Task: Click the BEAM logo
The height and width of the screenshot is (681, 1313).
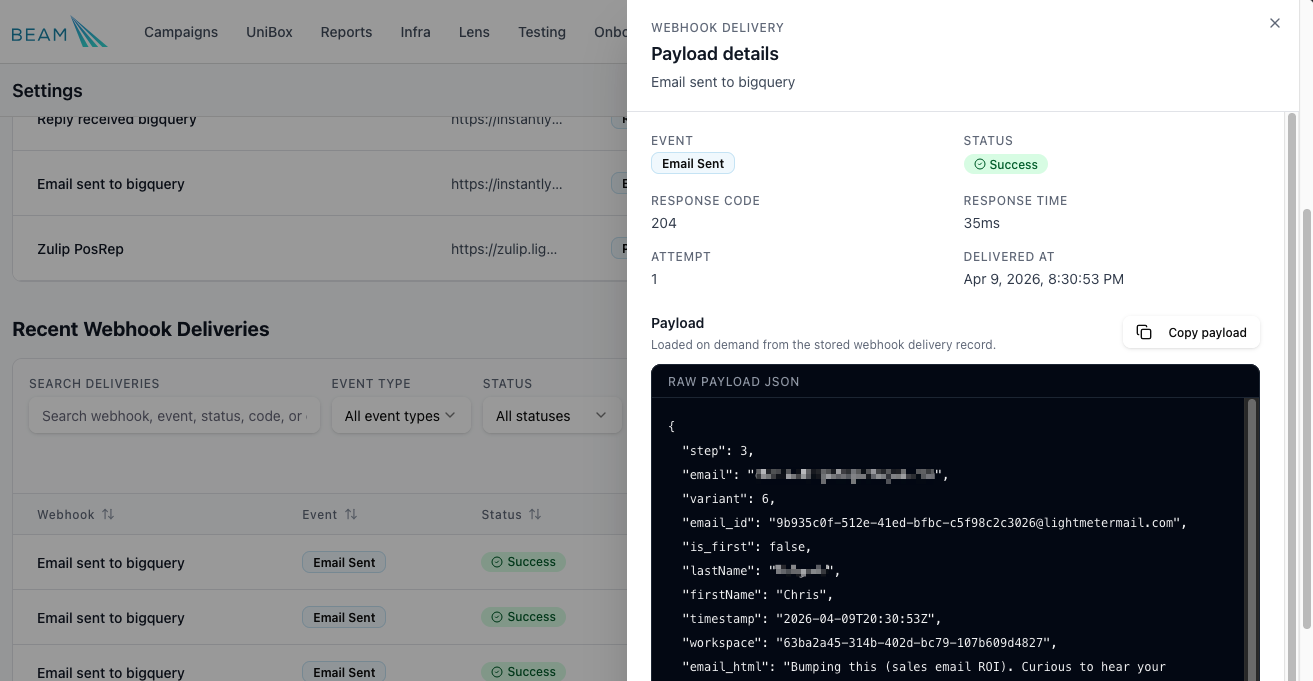Action: (x=59, y=32)
